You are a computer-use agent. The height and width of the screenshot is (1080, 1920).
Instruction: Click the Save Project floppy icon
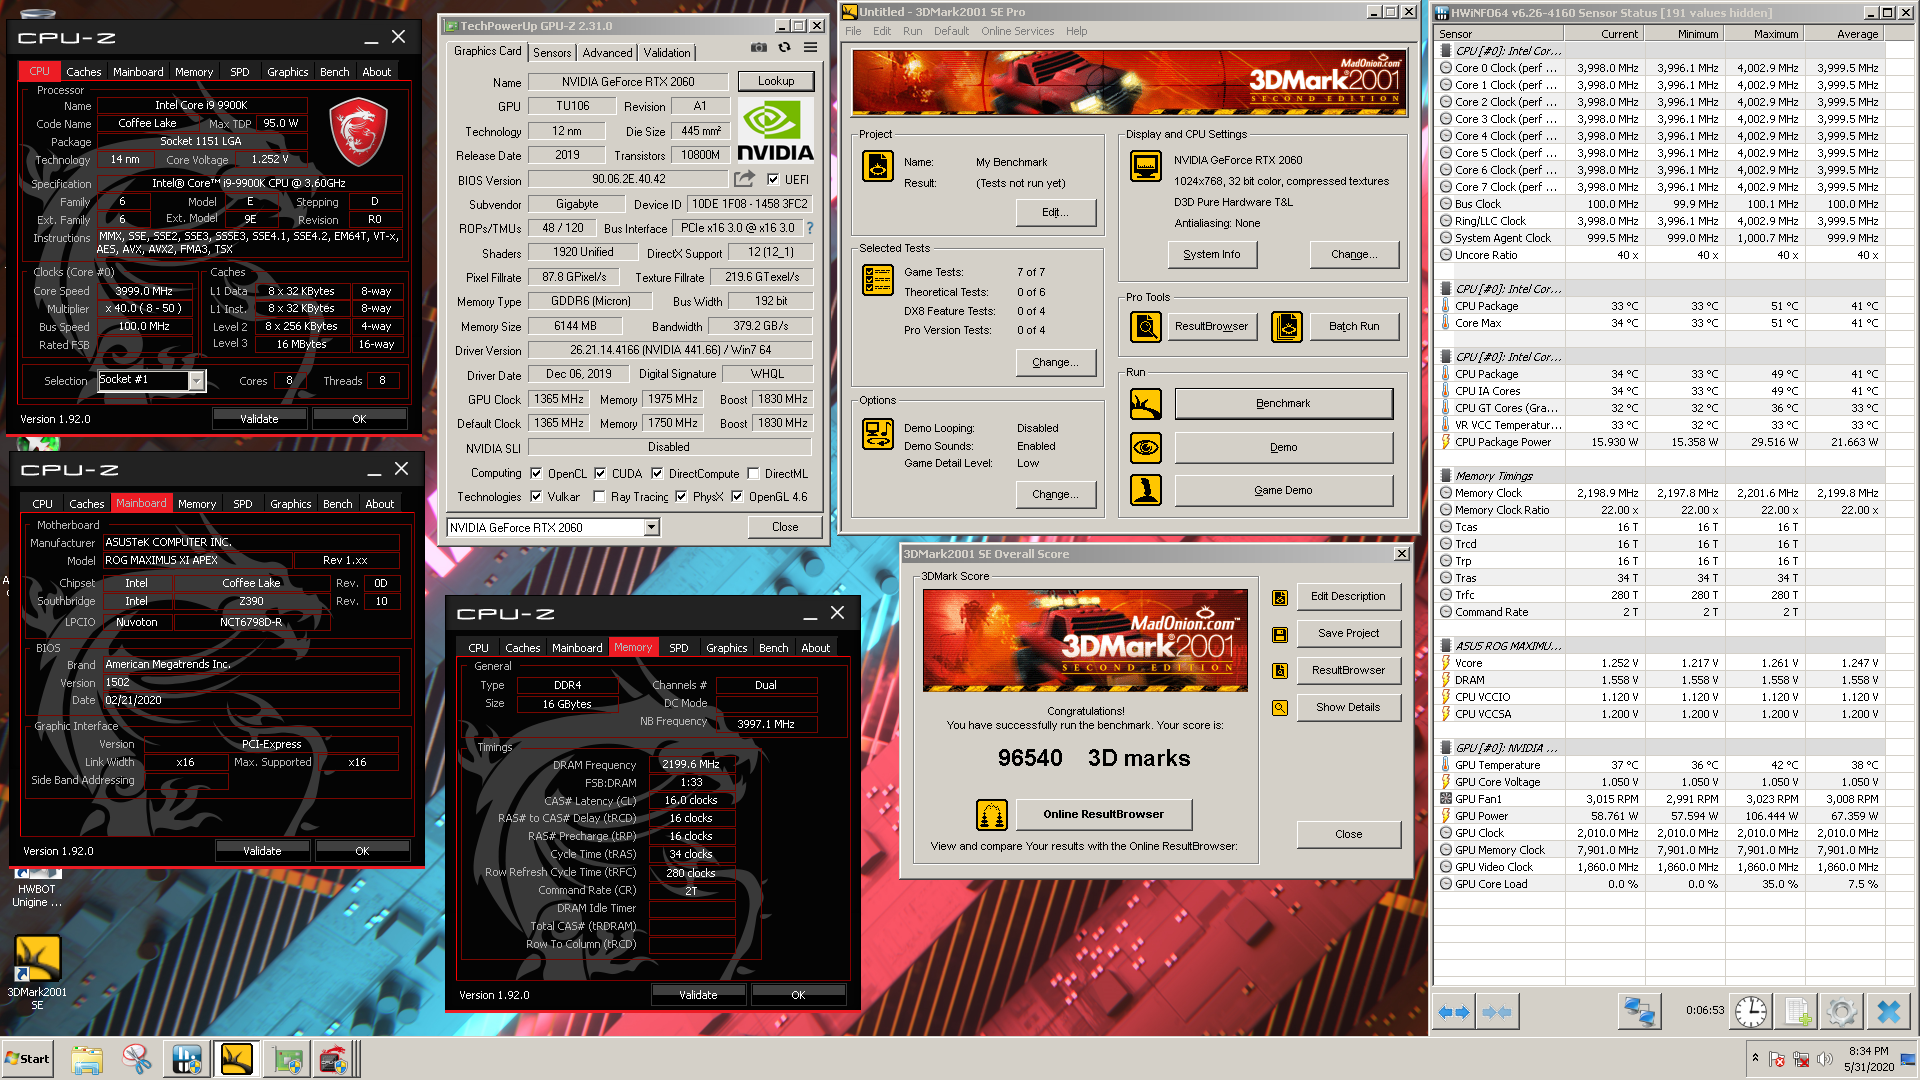coord(1279,634)
